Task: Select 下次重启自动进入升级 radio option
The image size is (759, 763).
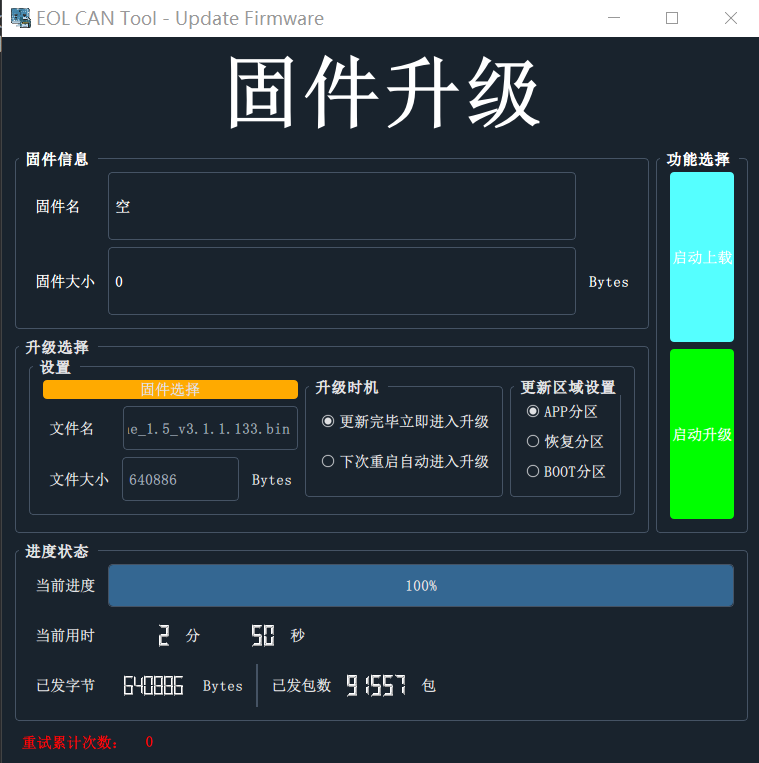Action: (x=405, y=461)
